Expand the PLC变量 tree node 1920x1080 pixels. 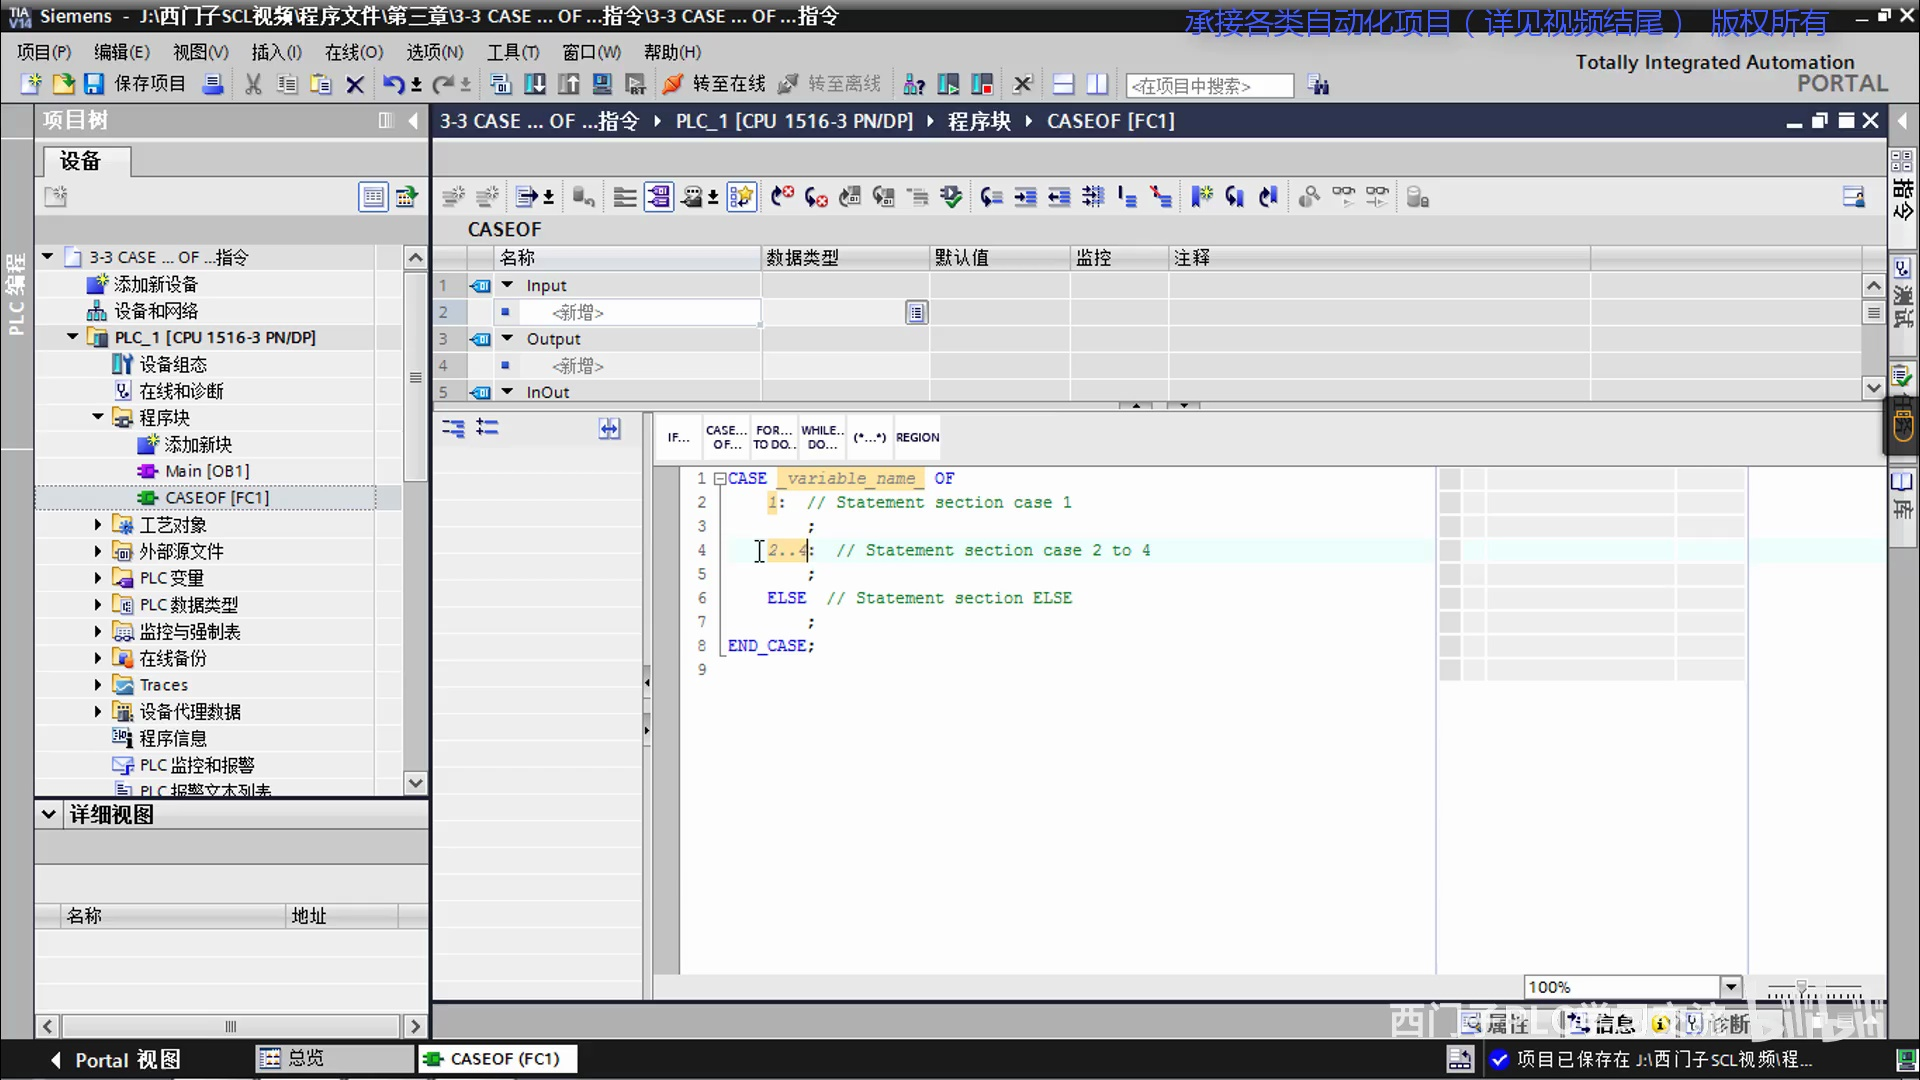97,578
